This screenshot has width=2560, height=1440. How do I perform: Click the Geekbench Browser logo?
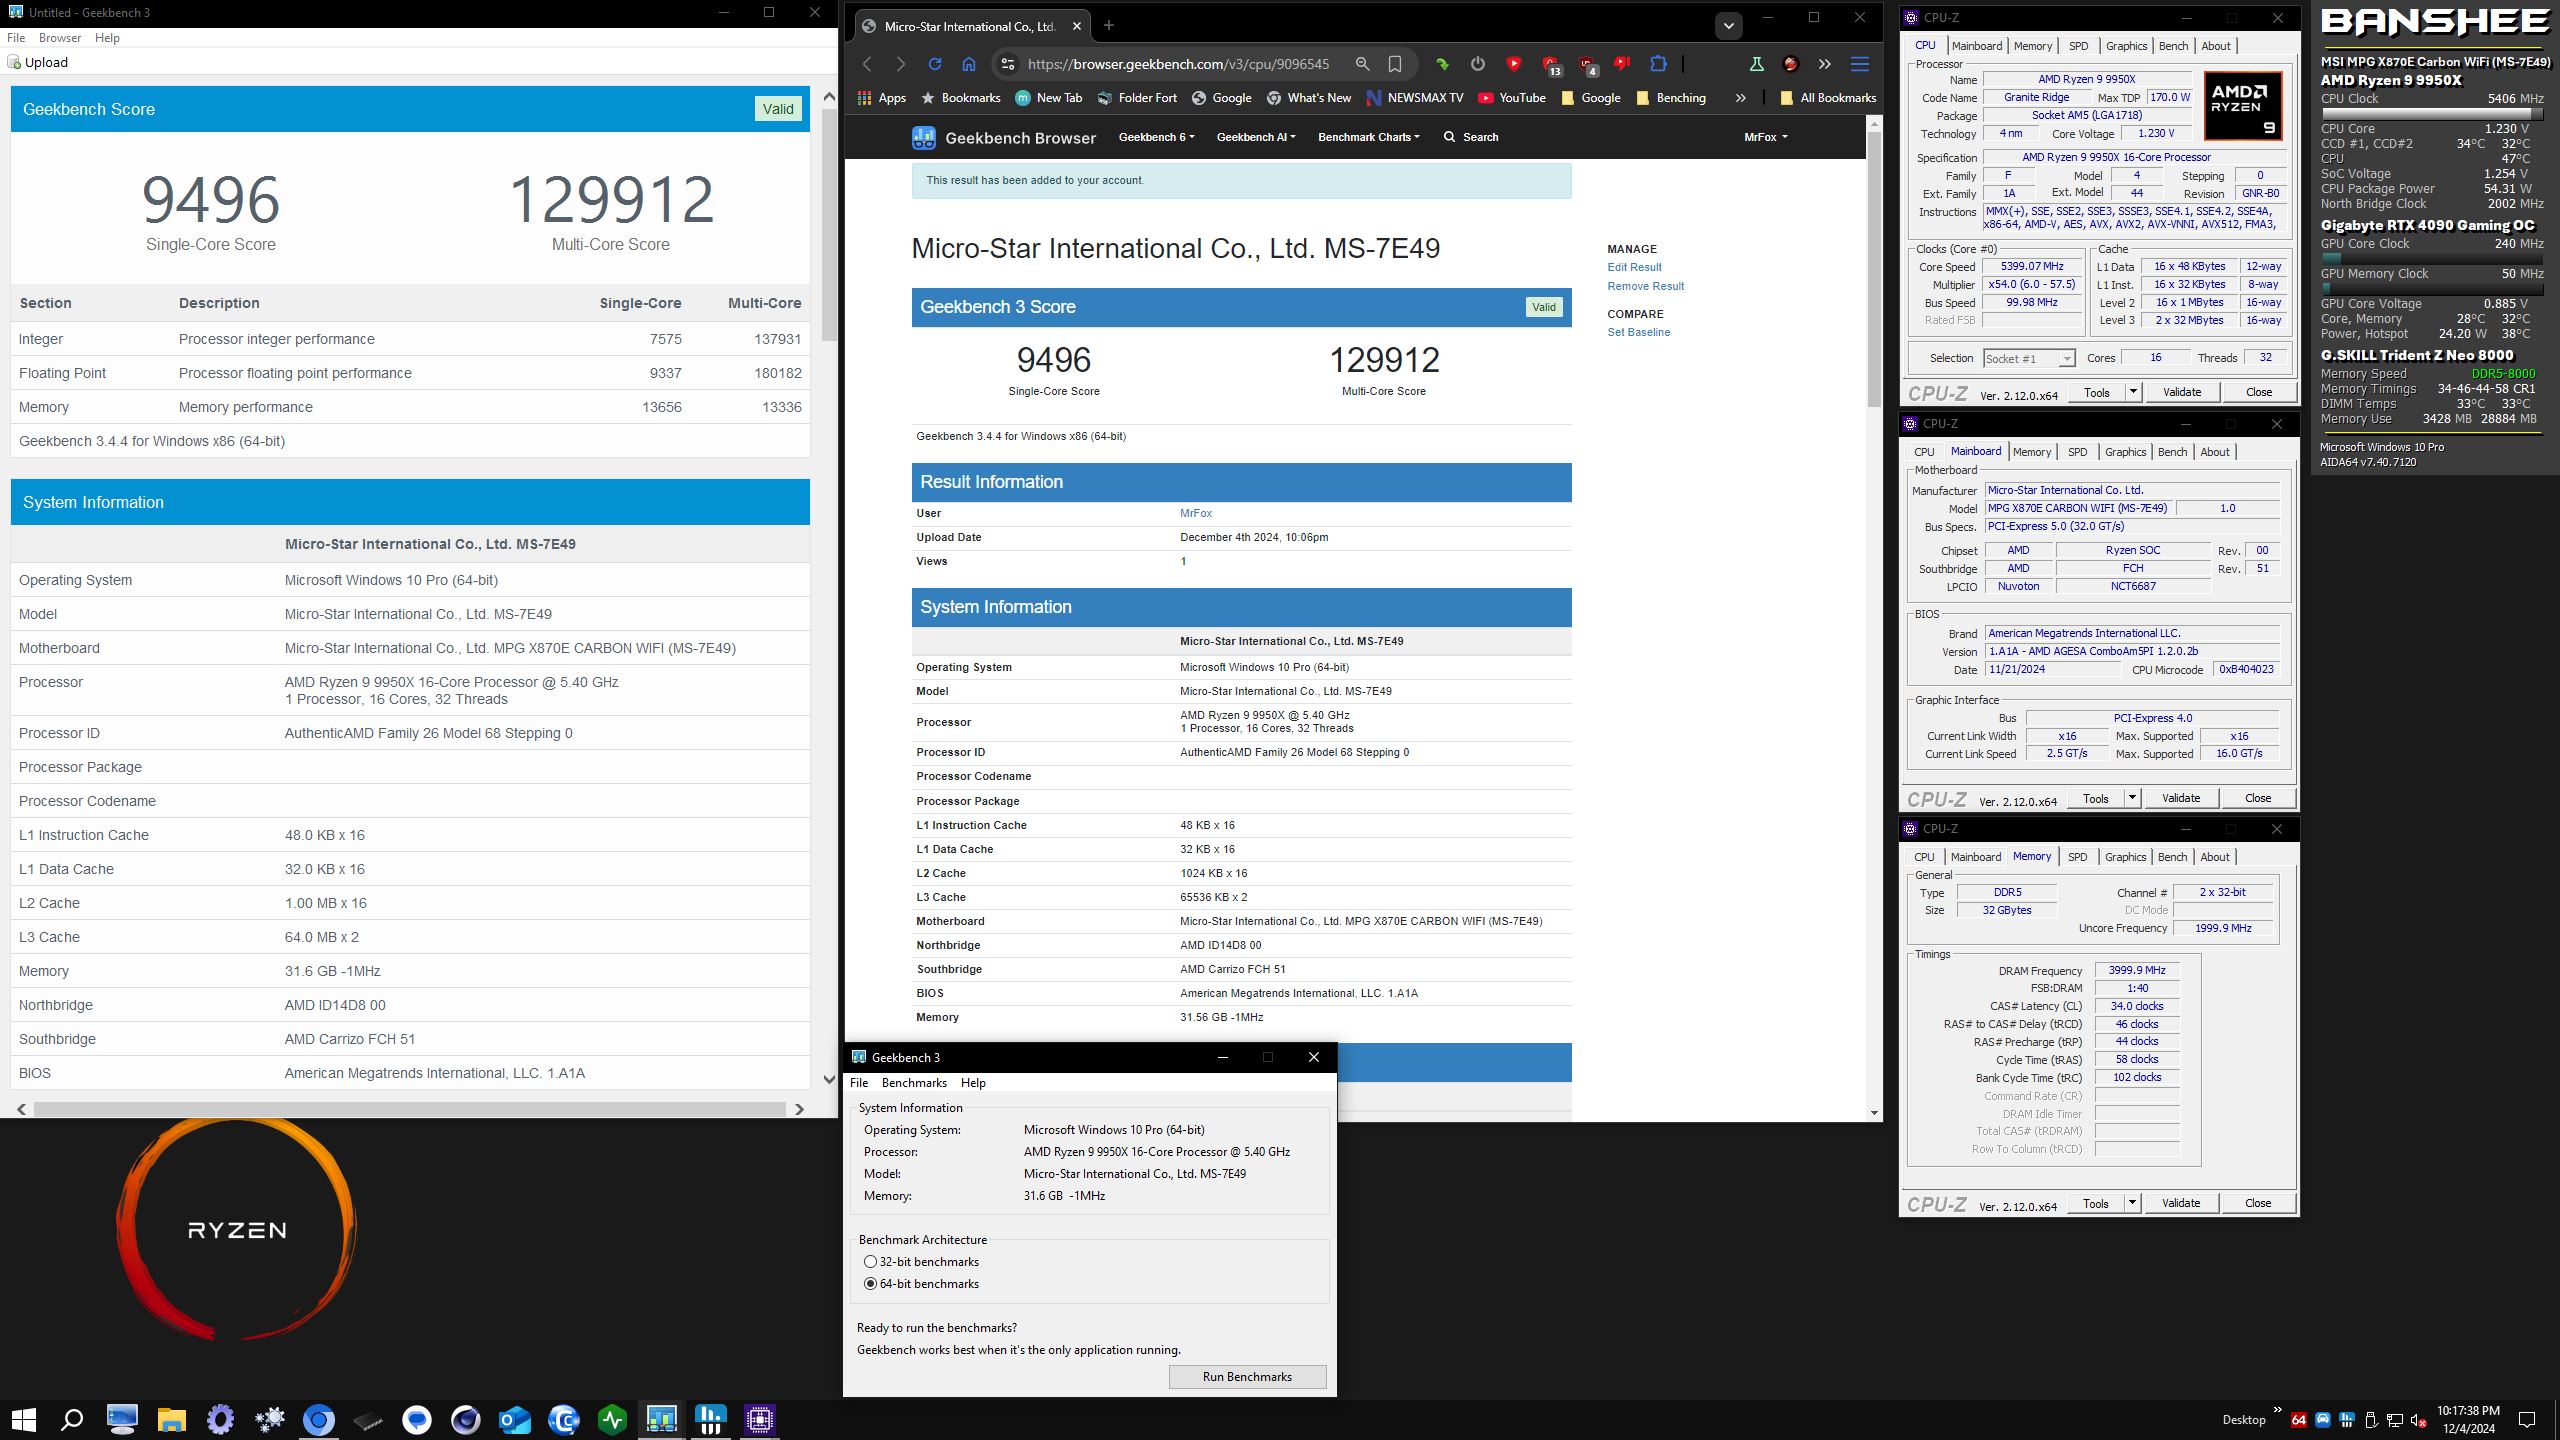point(1004,138)
